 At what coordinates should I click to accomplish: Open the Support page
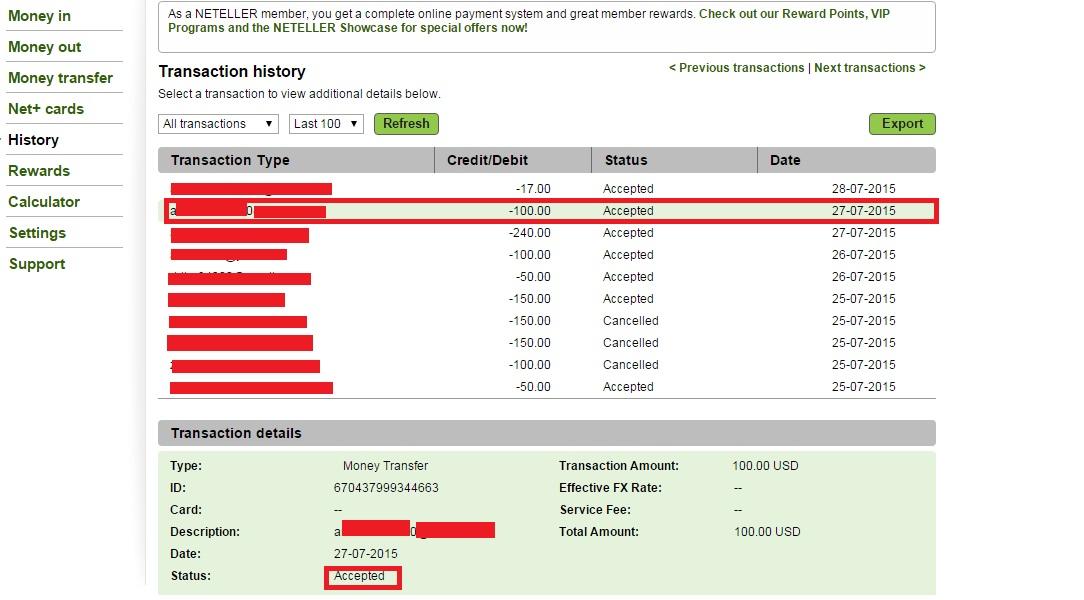(37, 265)
